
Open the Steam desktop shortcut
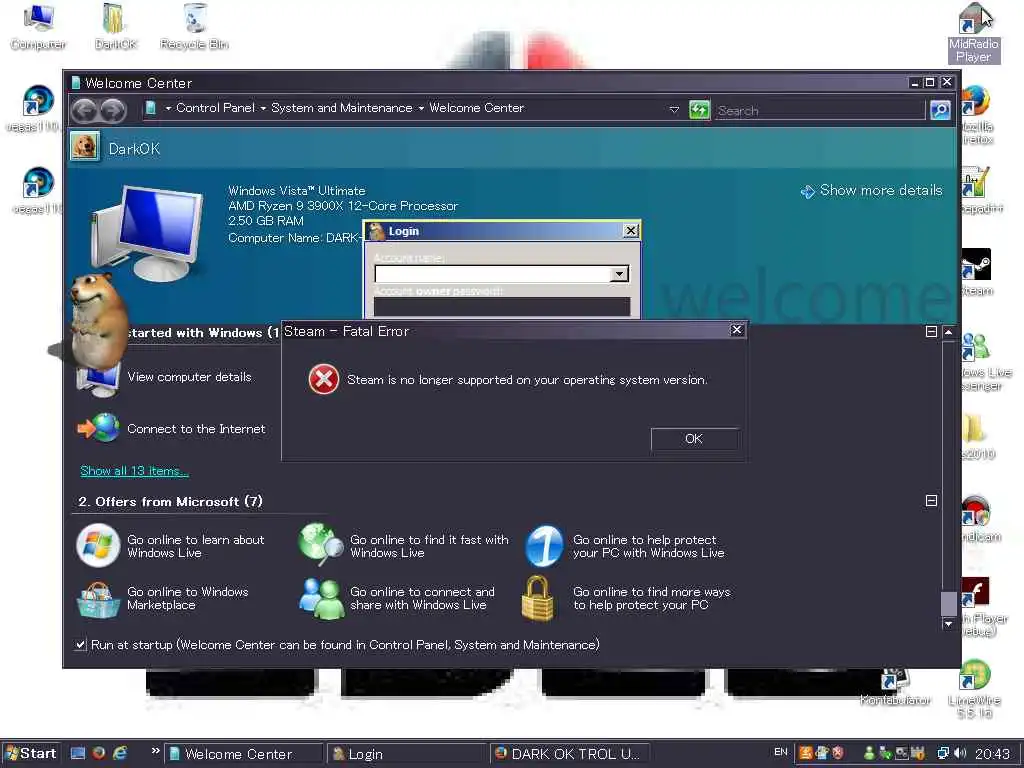pyautogui.click(x=976, y=272)
